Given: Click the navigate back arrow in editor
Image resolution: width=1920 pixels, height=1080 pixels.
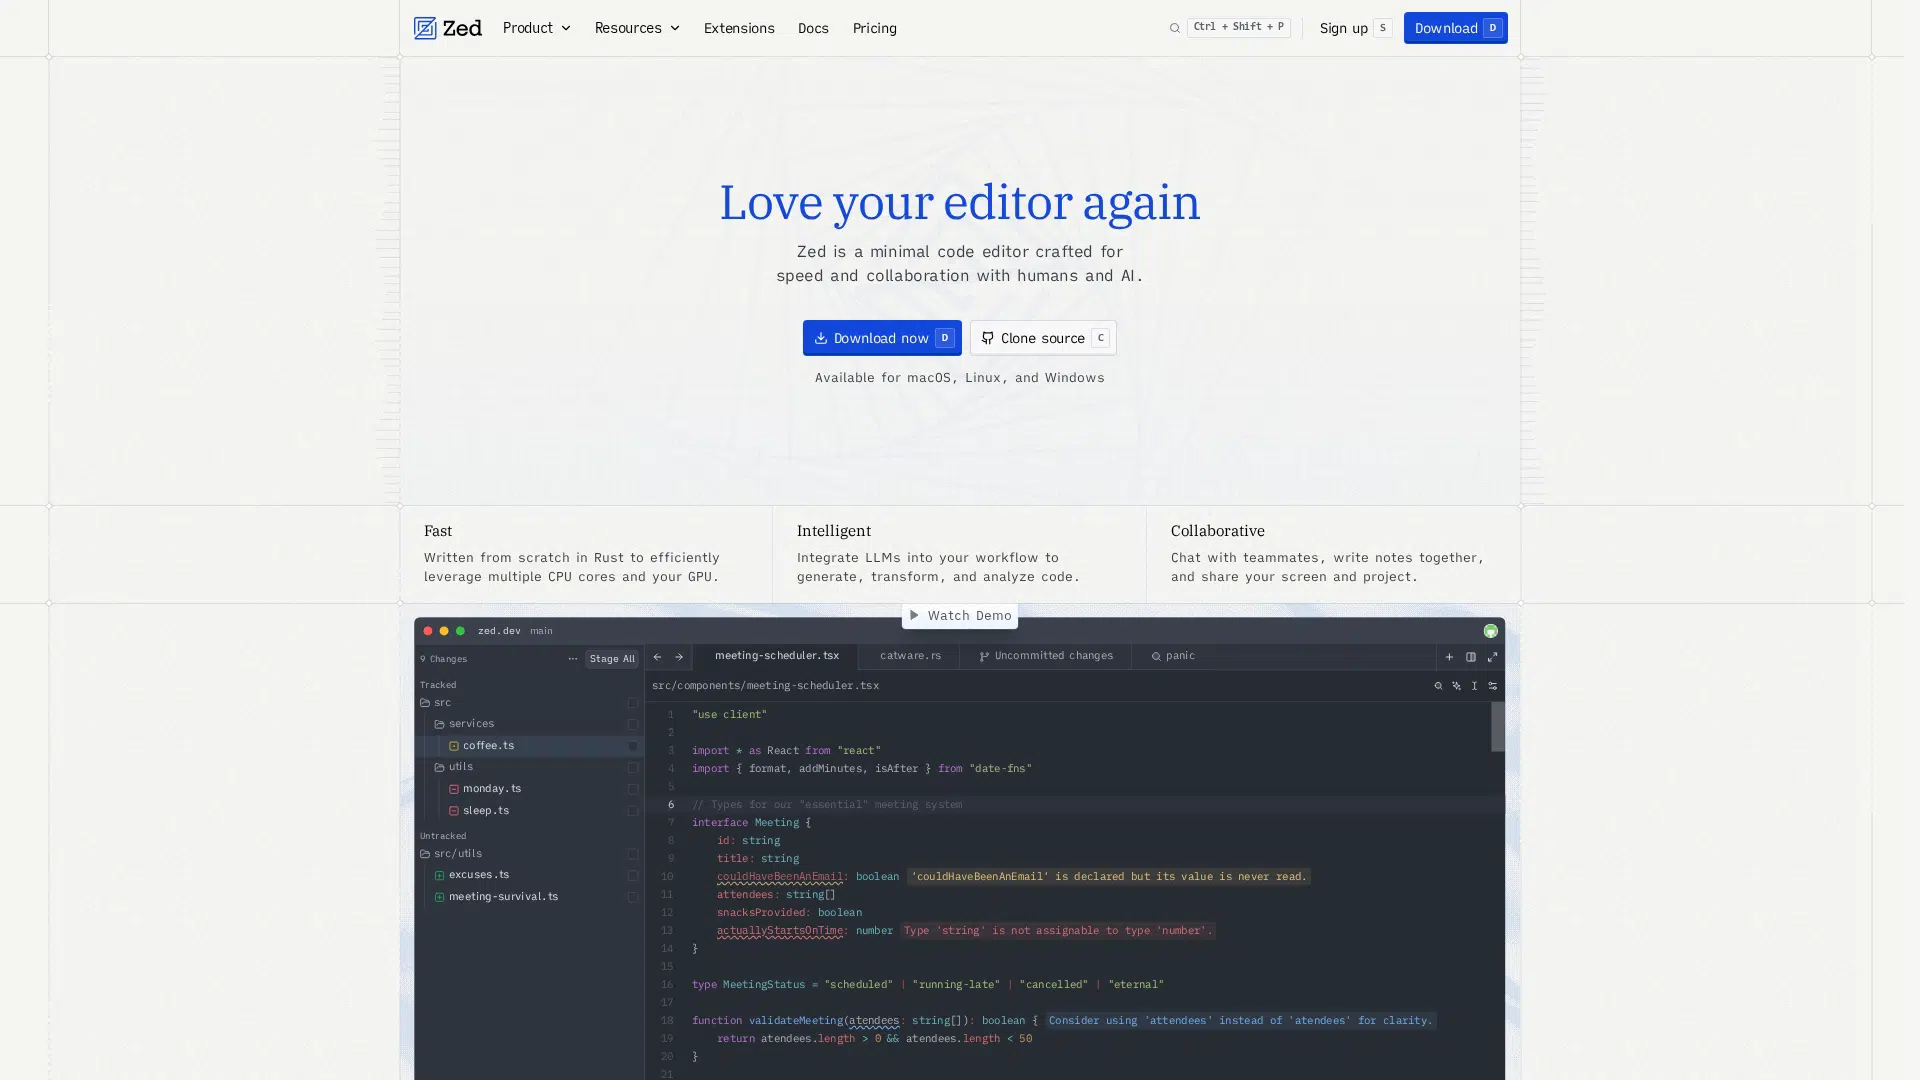Looking at the screenshot, I should tap(657, 657).
